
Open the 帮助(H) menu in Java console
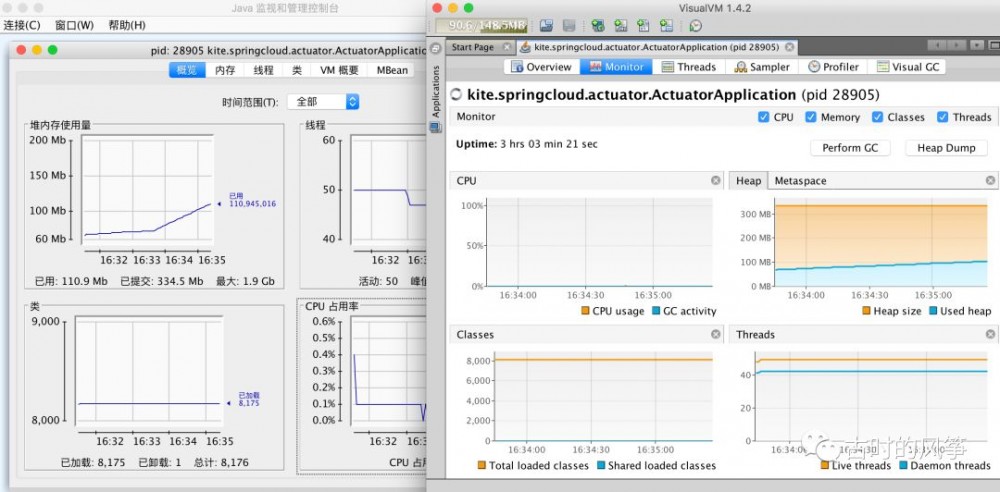pyautogui.click(x=127, y=26)
